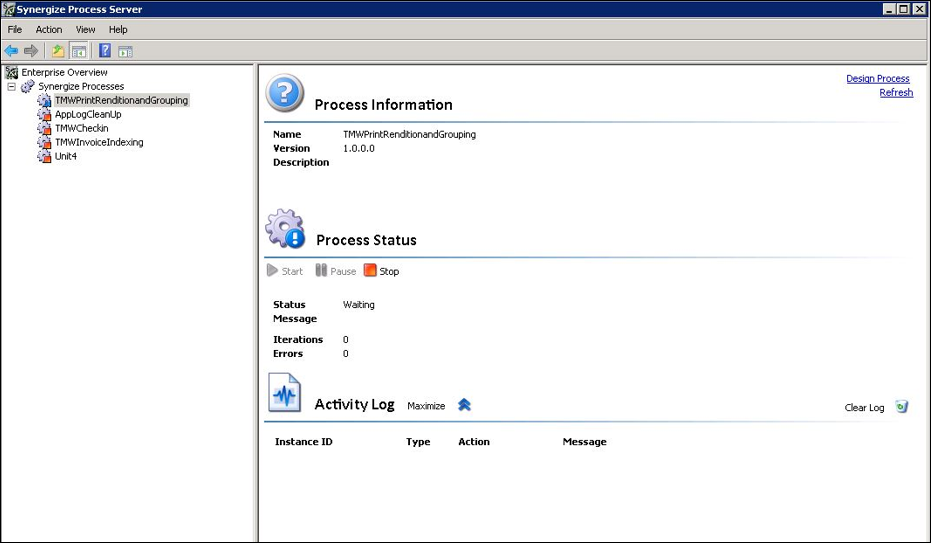Select the TMWInvoiceIndexing process
Viewport: 931px width, 543px height.
(x=99, y=142)
